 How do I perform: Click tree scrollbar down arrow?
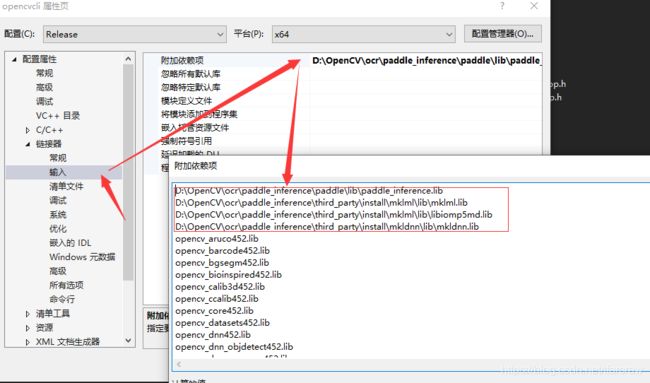click(x=128, y=340)
